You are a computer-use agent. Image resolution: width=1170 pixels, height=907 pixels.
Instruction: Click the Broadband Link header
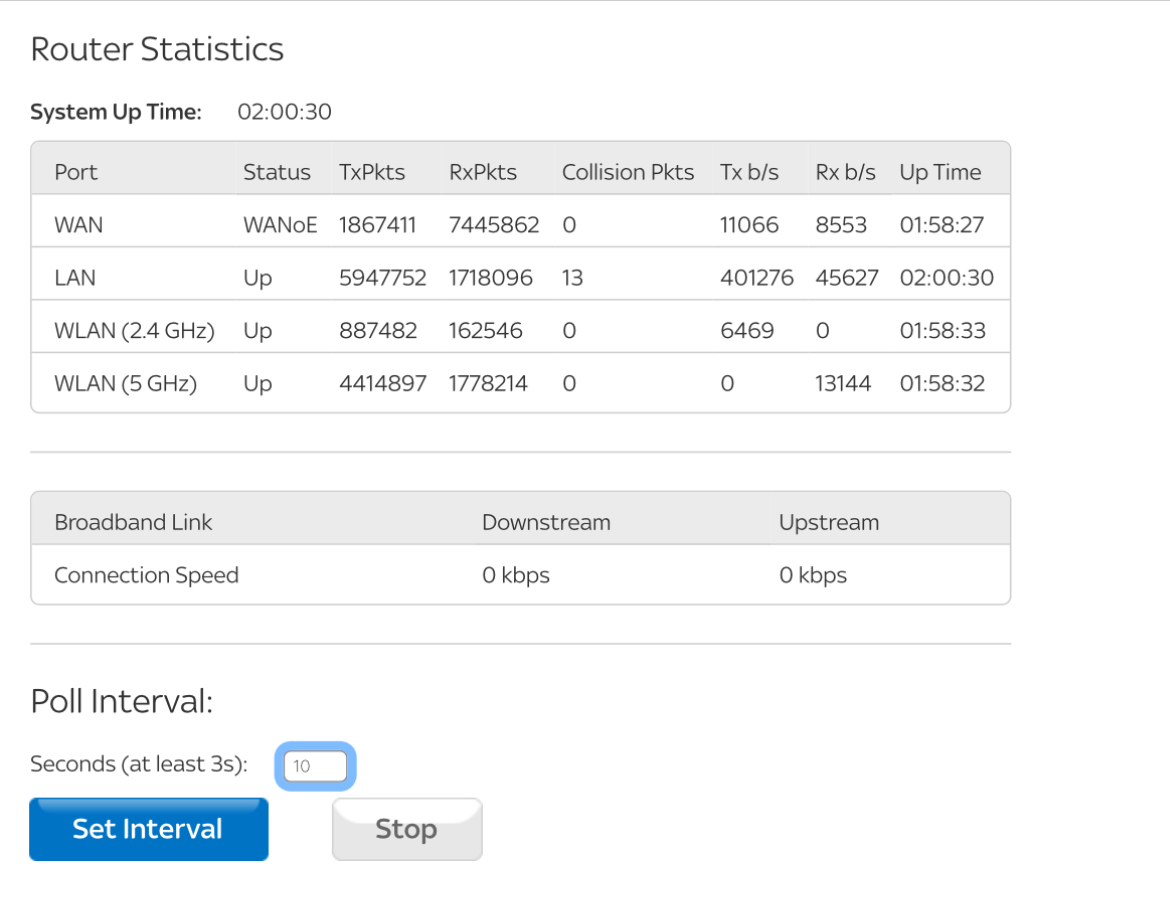tap(133, 523)
